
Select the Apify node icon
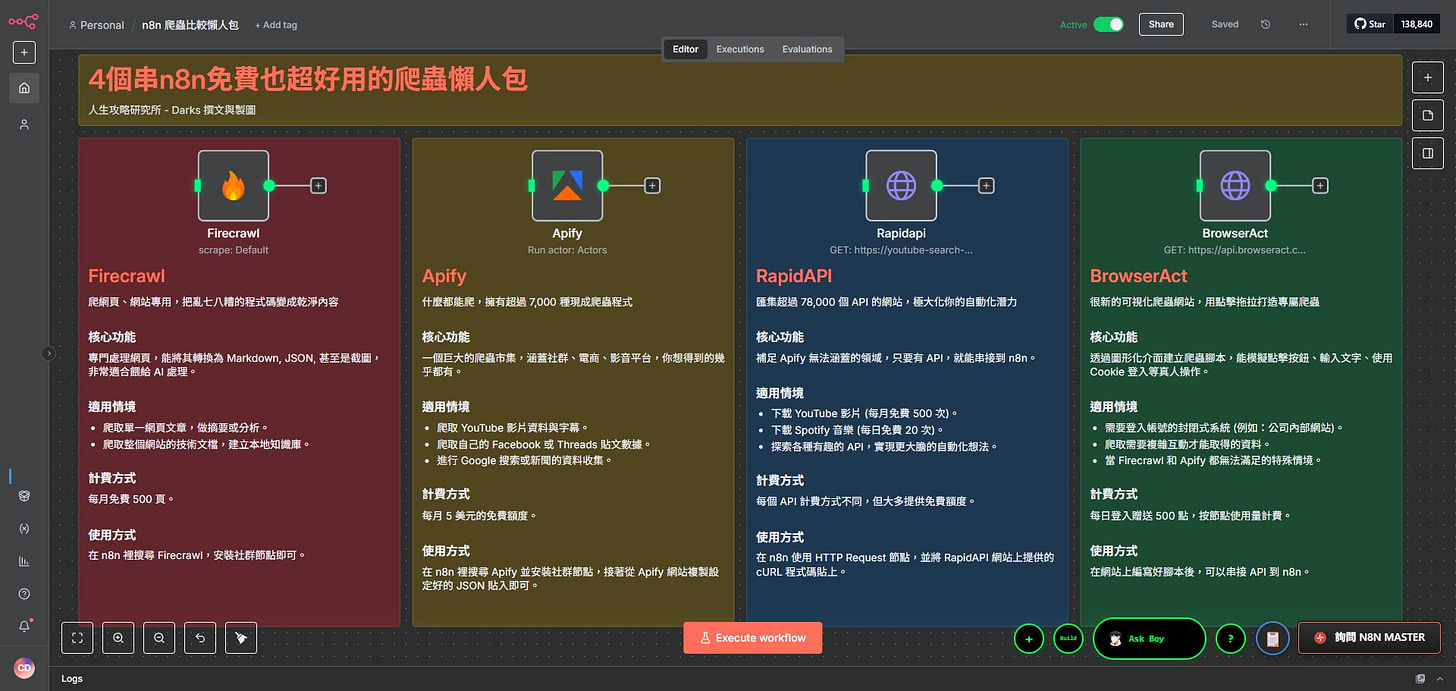567,185
